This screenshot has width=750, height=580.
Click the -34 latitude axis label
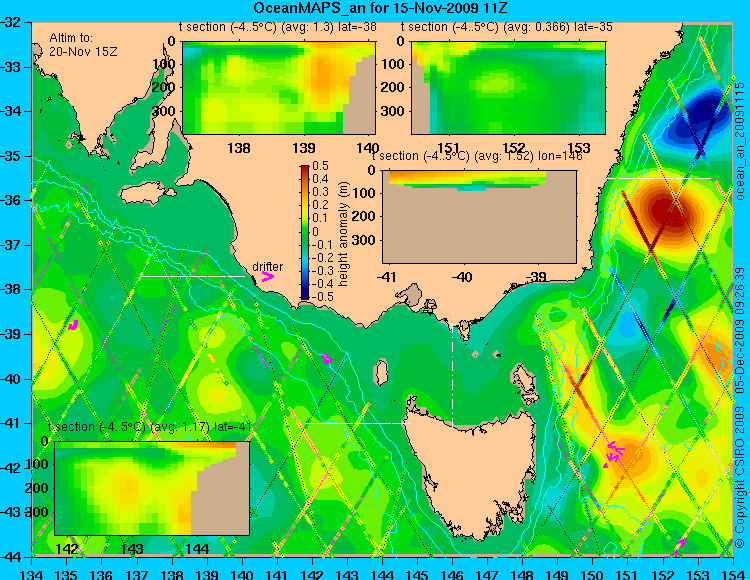point(11,111)
